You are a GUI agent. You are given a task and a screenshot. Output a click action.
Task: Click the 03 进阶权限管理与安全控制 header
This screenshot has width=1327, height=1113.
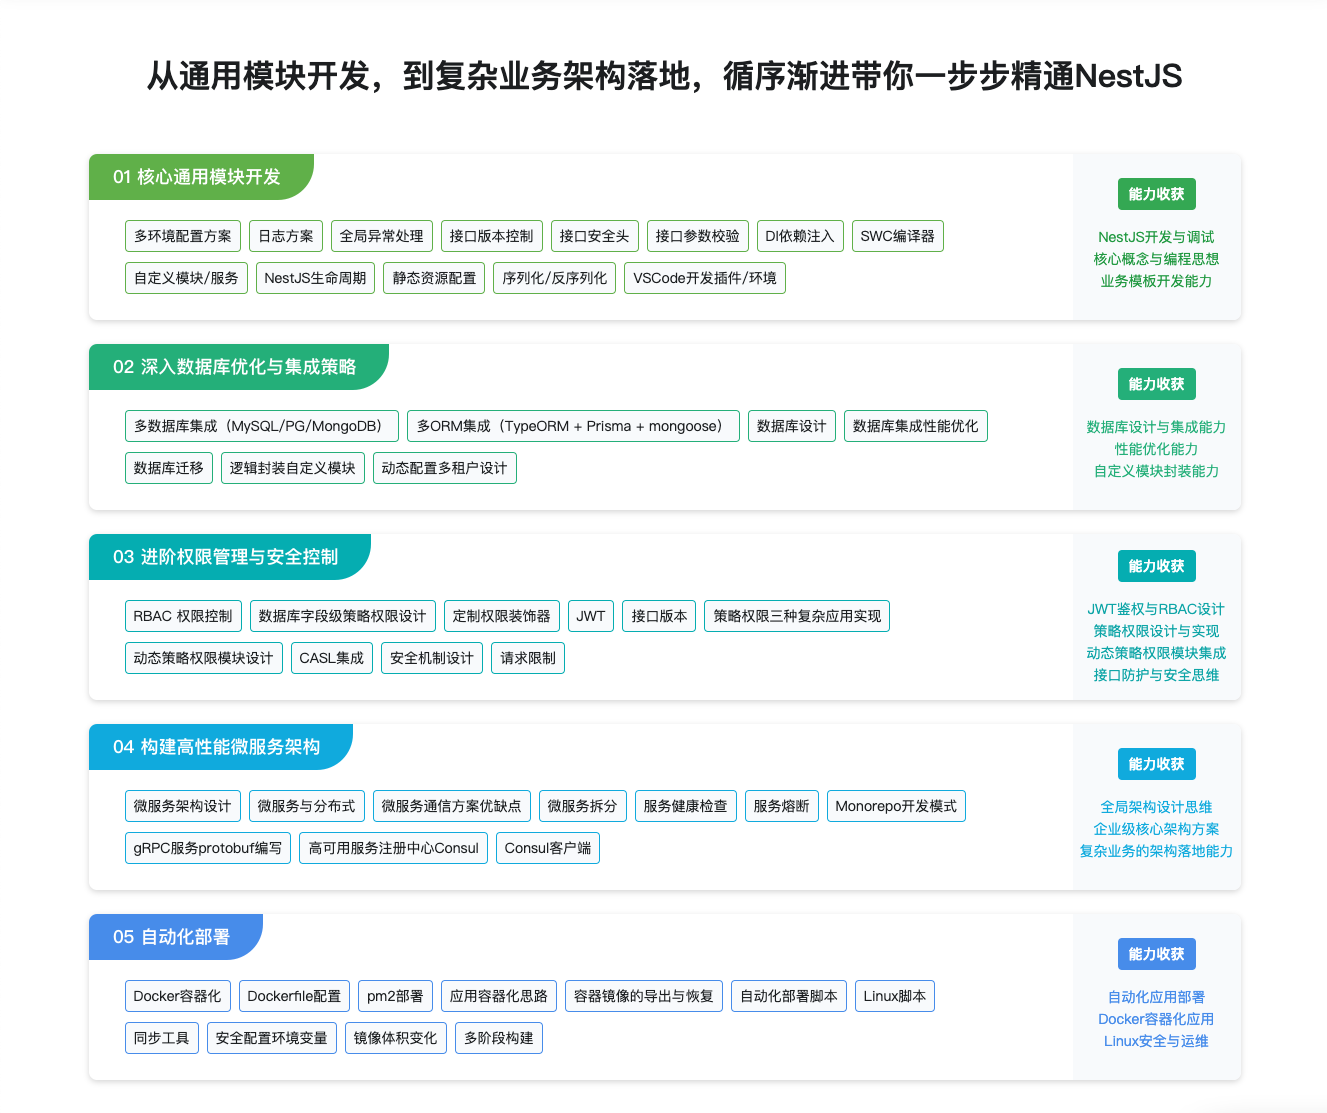pos(226,557)
